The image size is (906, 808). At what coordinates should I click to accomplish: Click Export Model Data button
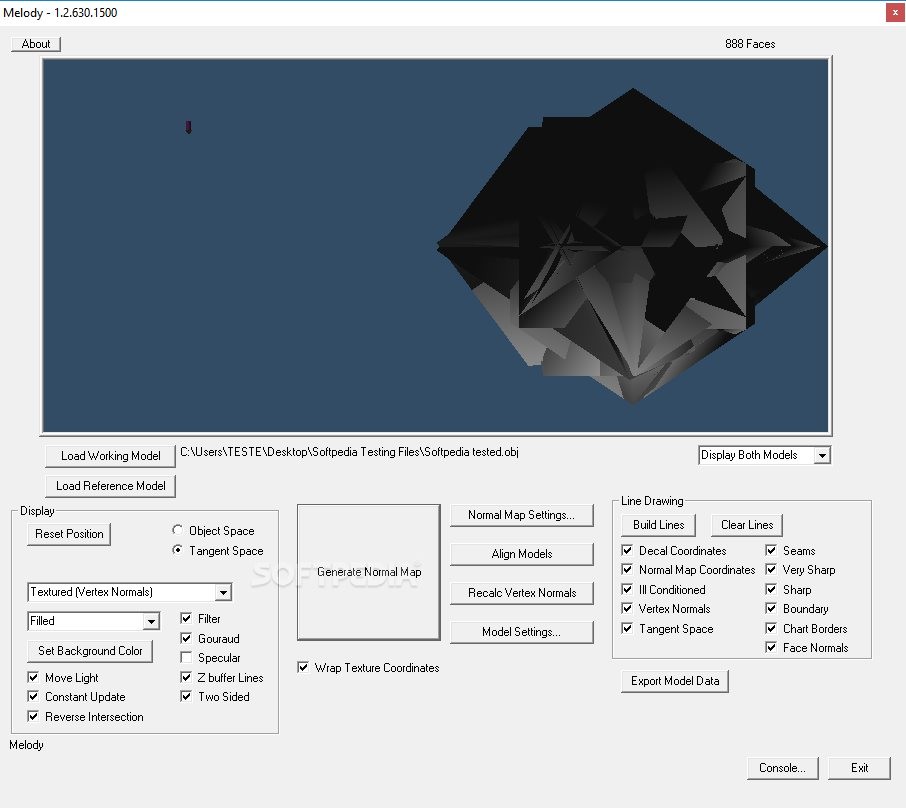(675, 681)
